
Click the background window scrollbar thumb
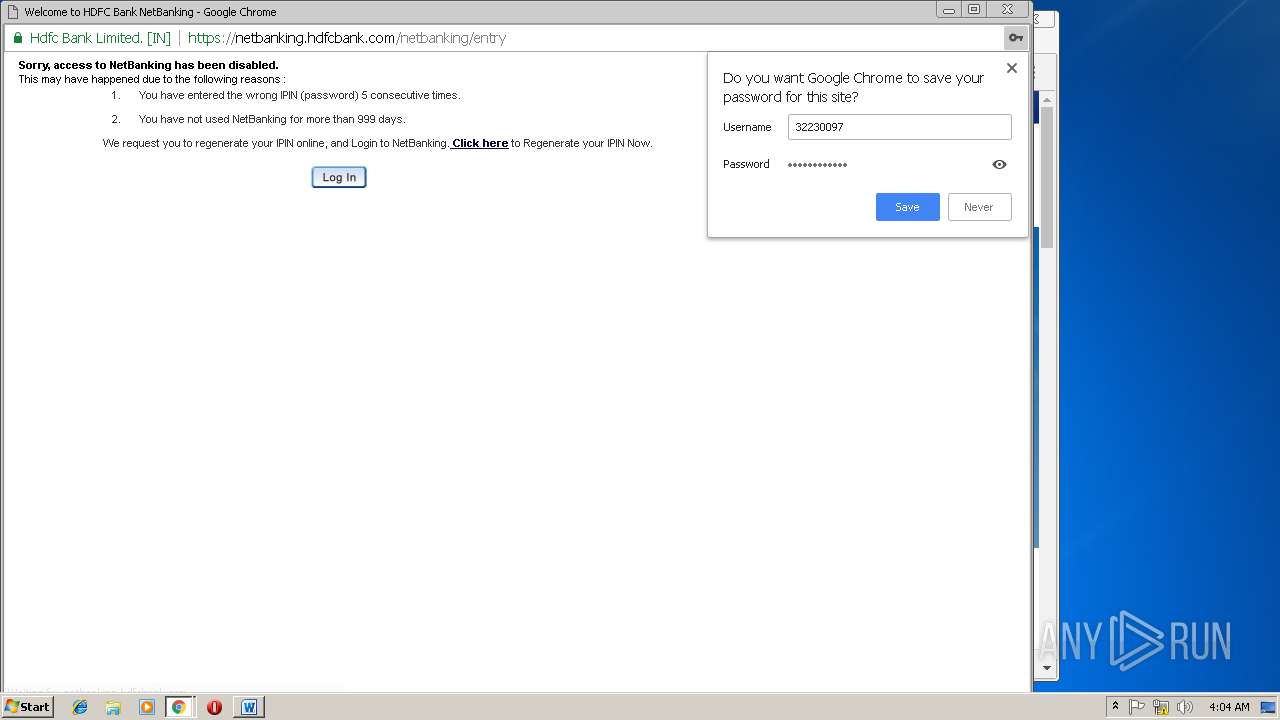point(1047,177)
